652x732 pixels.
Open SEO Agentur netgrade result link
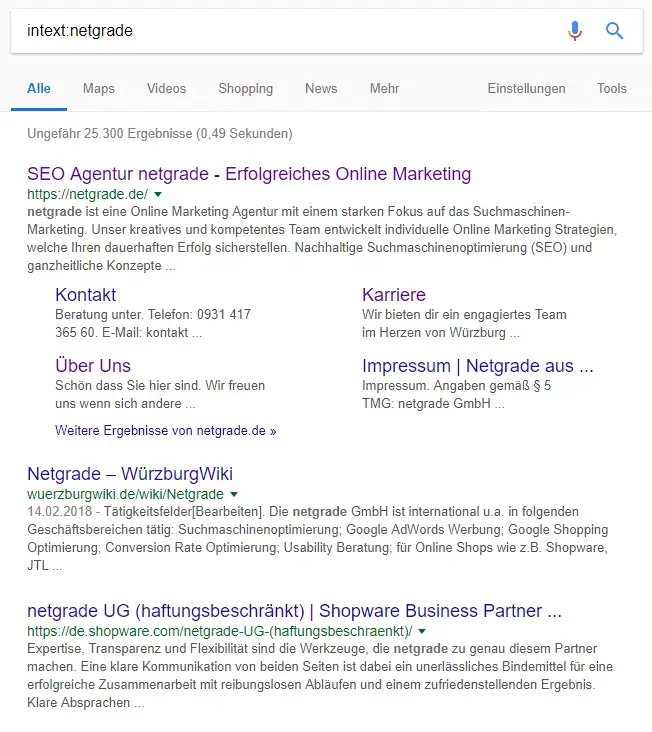[249, 174]
